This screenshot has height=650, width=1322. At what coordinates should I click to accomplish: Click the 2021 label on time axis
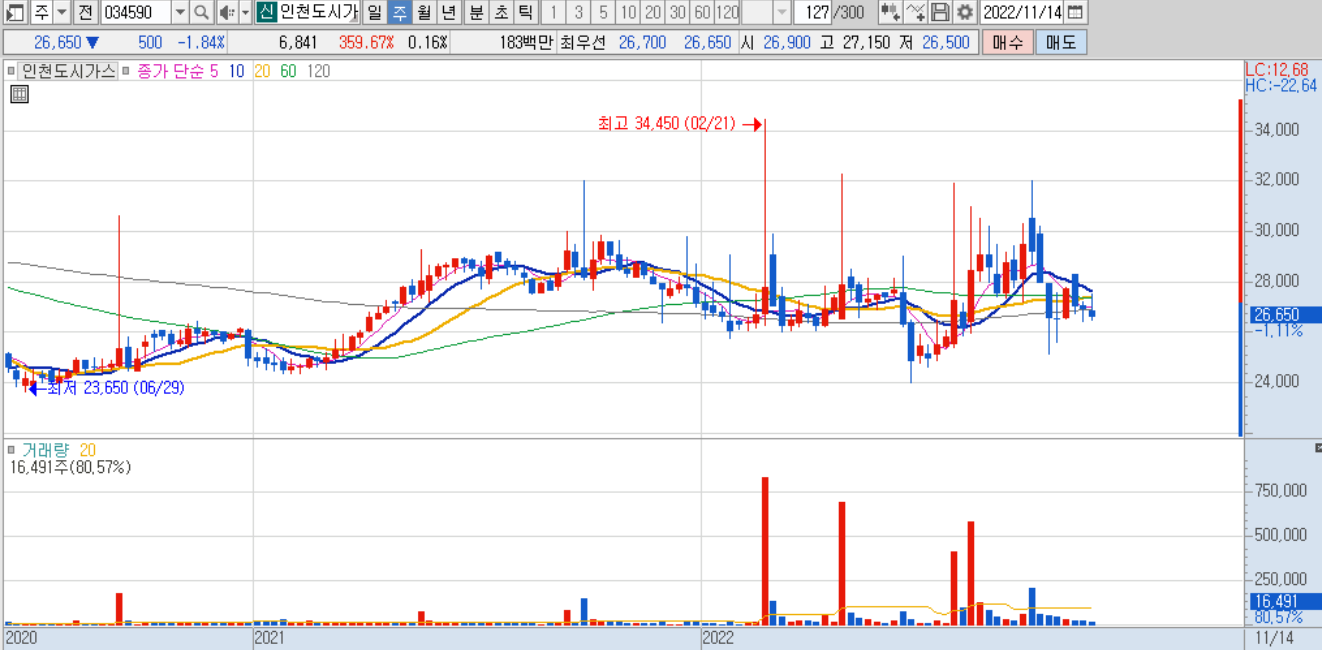(x=271, y=637)
